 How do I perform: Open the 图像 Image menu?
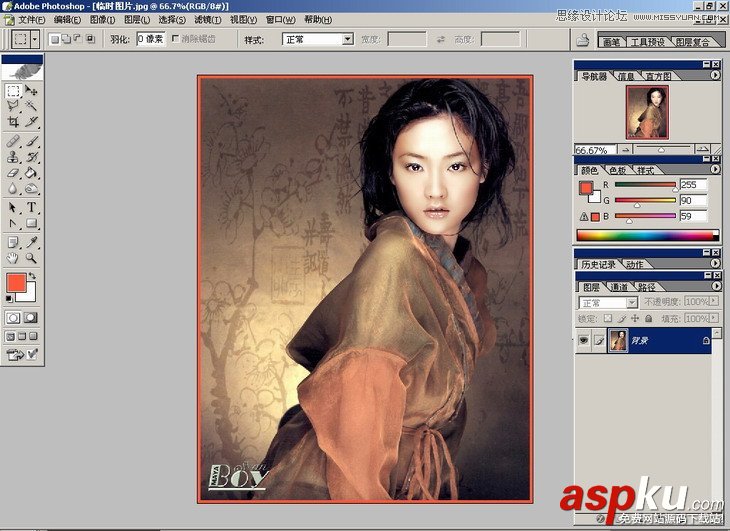coord(102,20)
